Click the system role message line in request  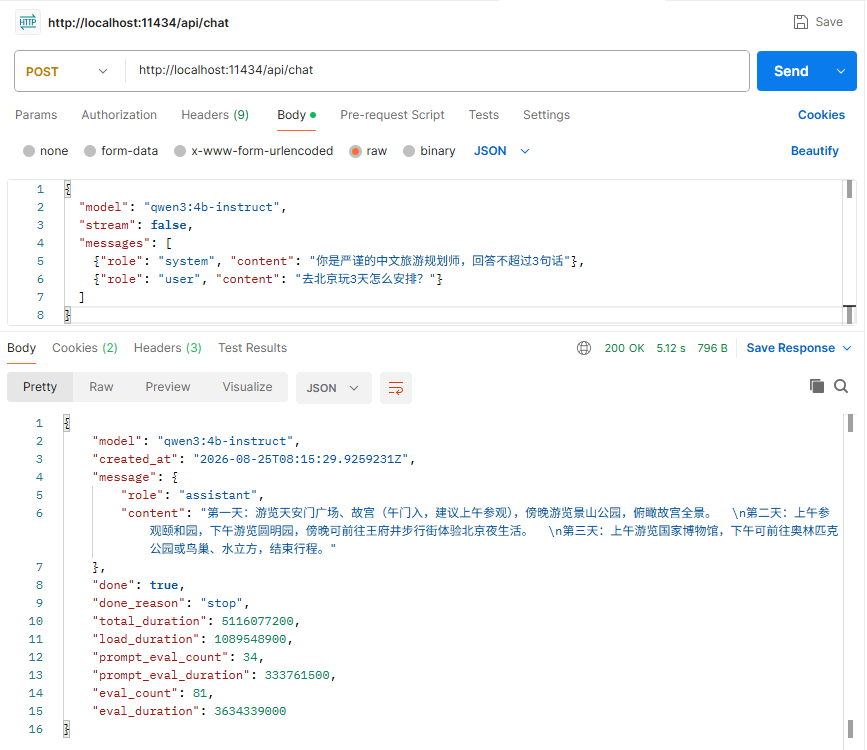click(338, 261)
